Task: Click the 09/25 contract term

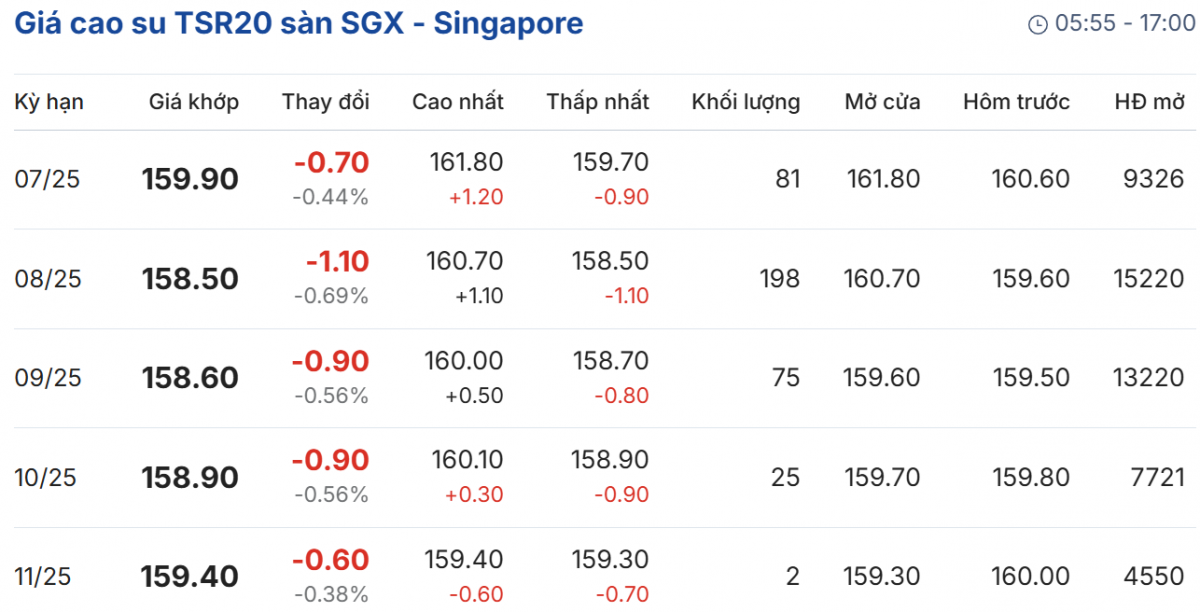Action: click(47, 378)
